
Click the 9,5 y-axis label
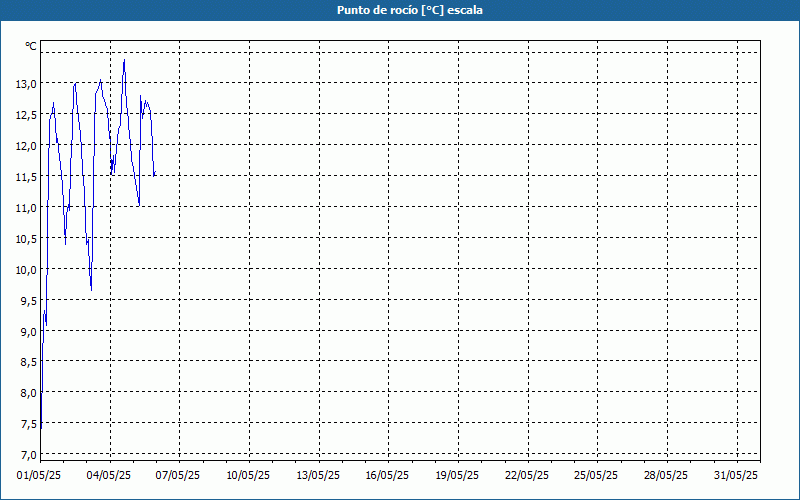[x=29, y=301]
